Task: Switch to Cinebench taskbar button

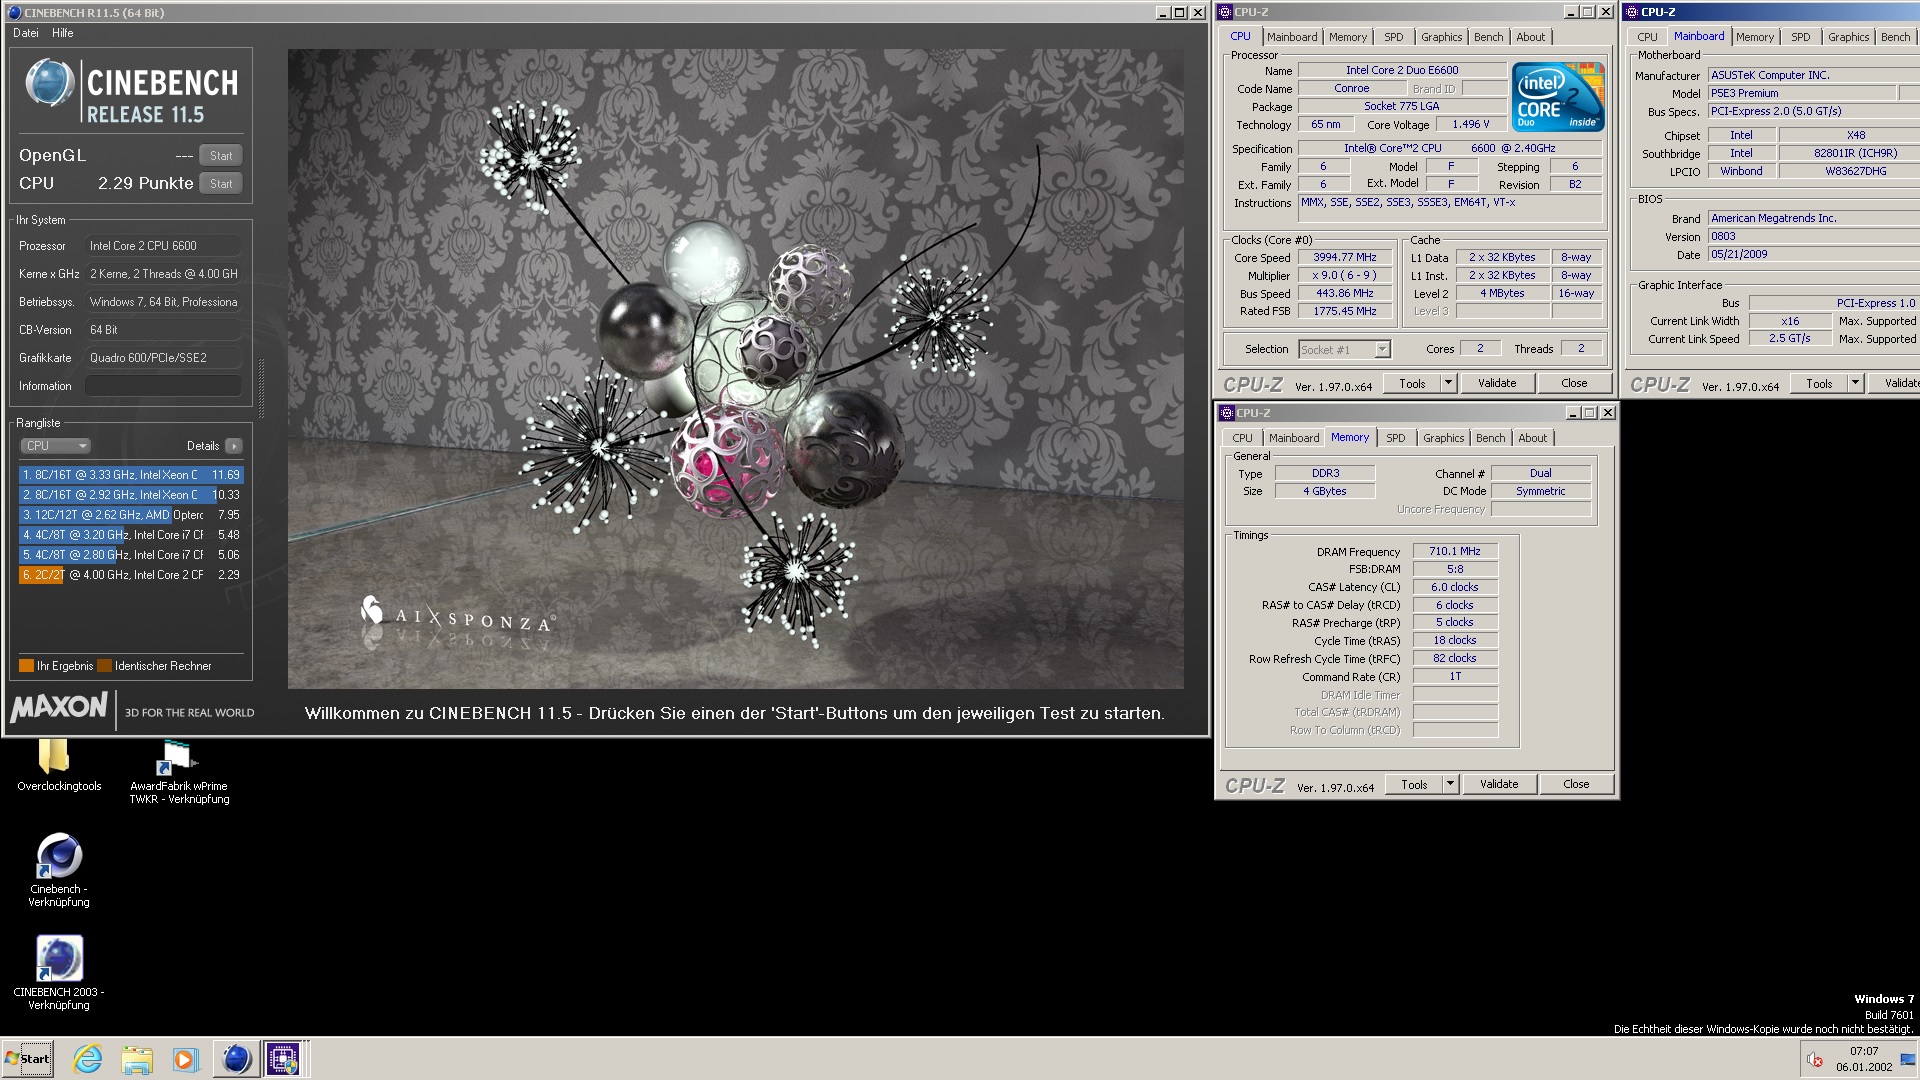Action: [236, 1059]
